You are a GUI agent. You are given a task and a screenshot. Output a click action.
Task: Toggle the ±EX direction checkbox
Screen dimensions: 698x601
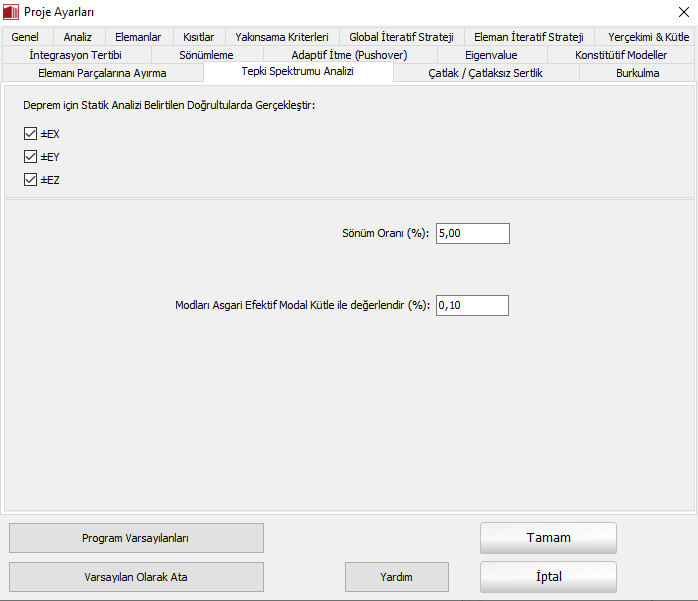(x=30, y=133)
